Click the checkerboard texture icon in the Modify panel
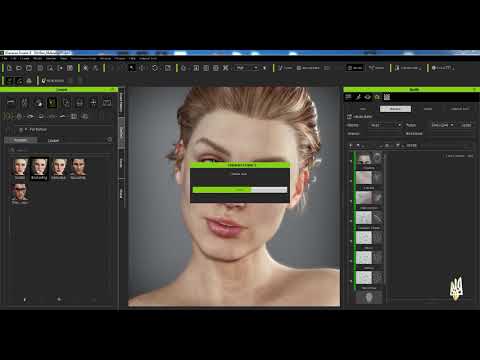The width and height of the screenshot is (480, 360). (x=387, y=97)
